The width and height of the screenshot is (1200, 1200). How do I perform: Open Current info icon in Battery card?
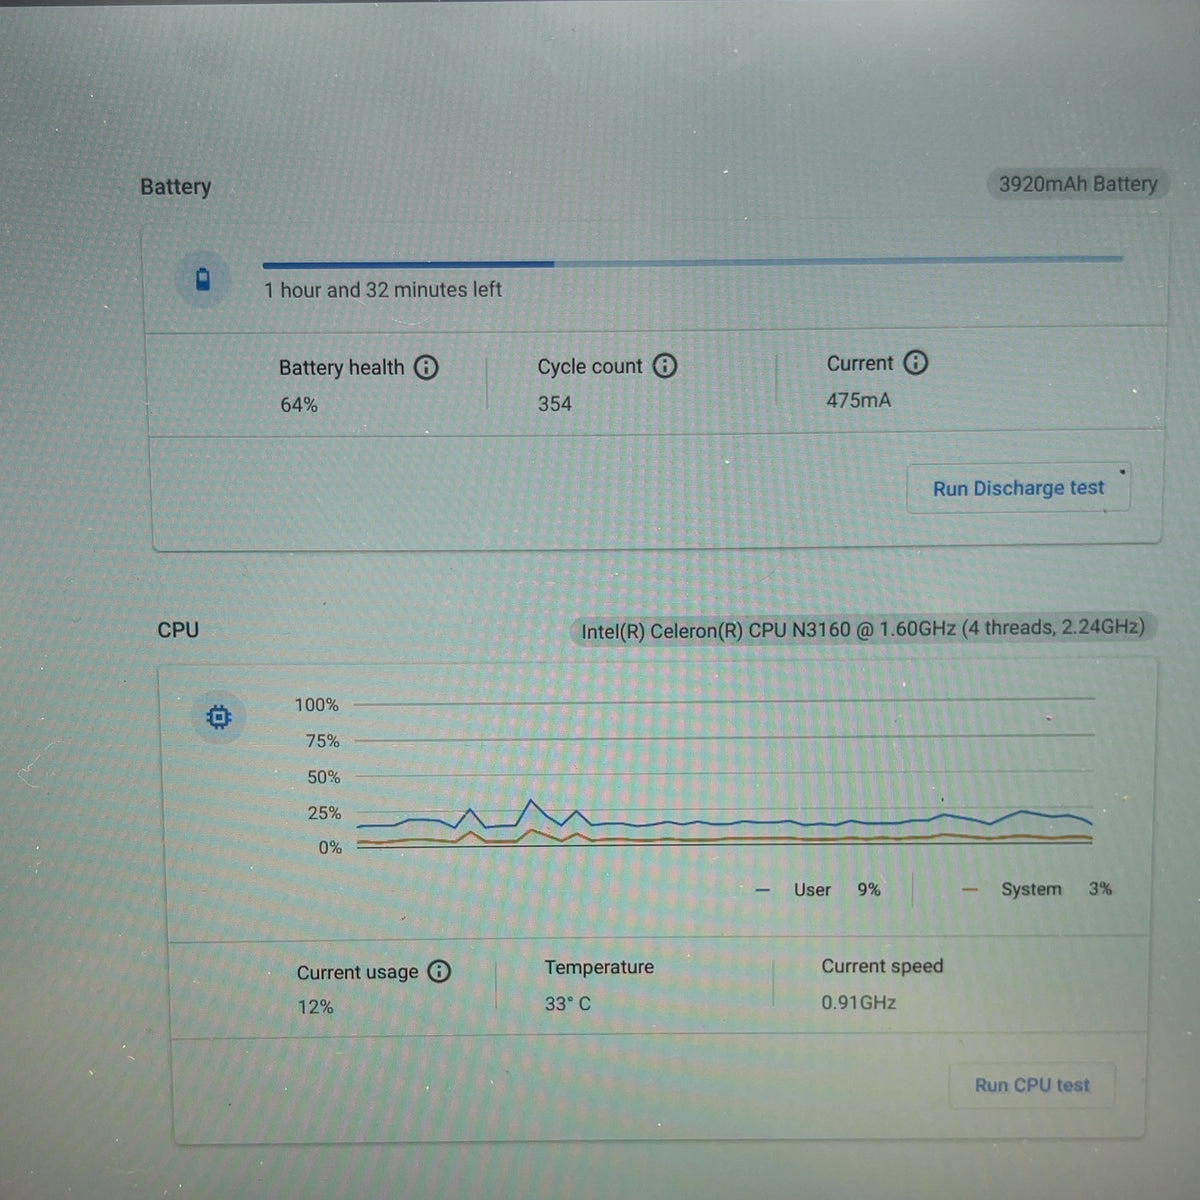coord(915,362)
